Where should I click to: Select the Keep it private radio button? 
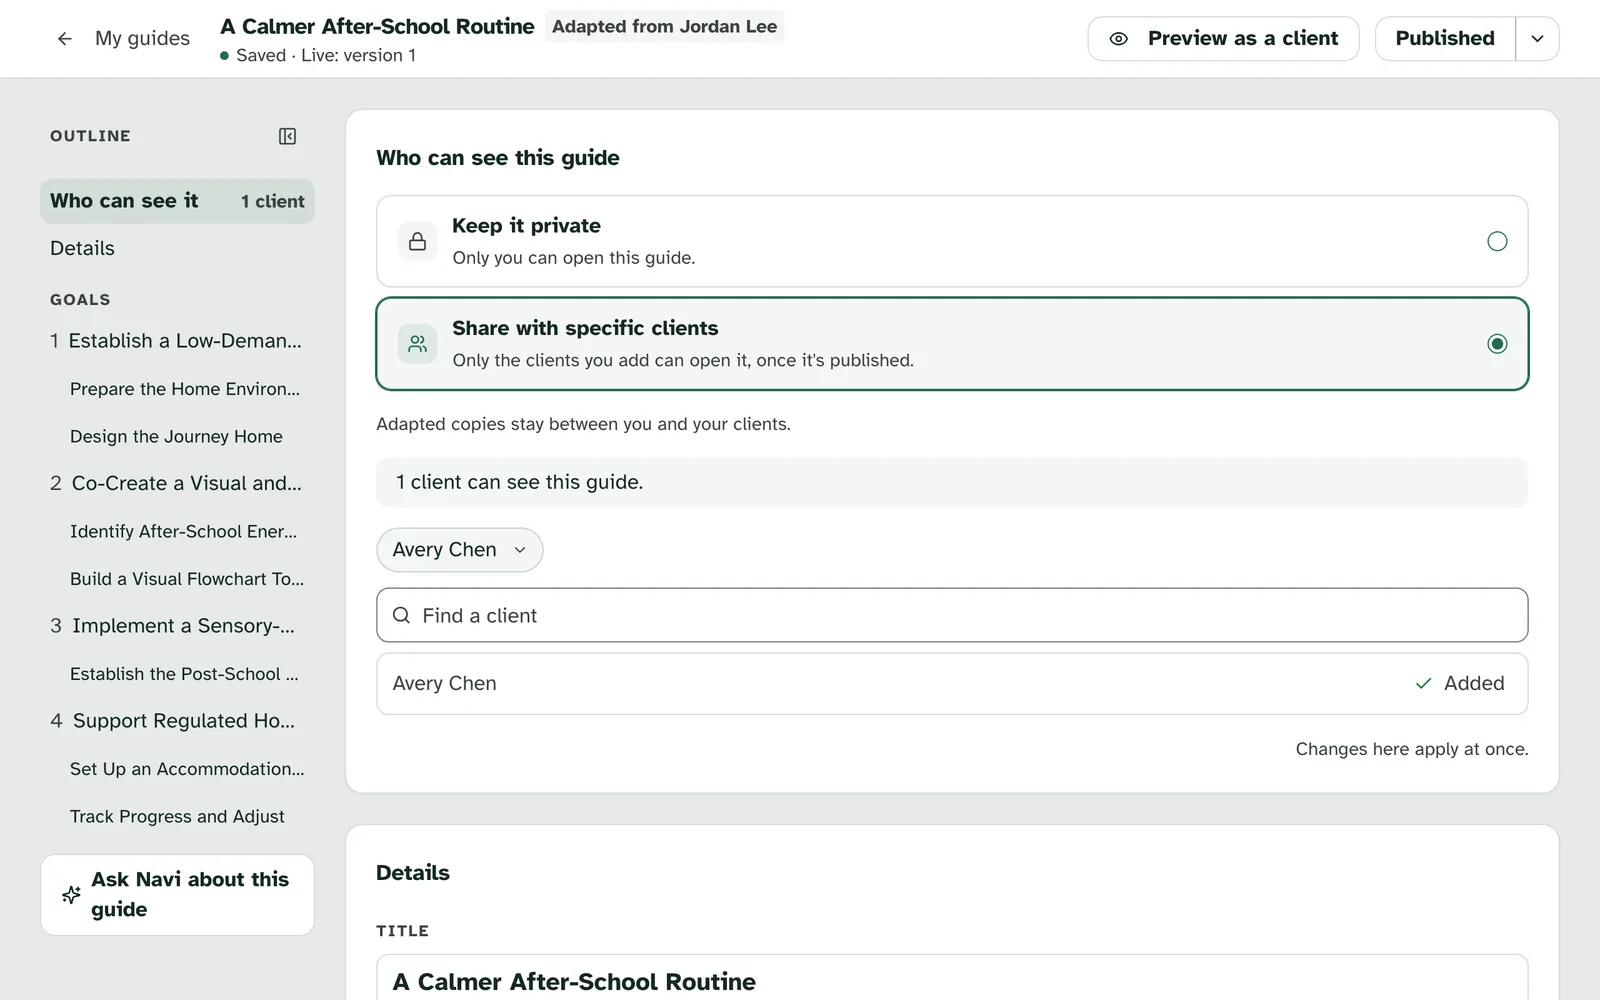click(1497, 241)
